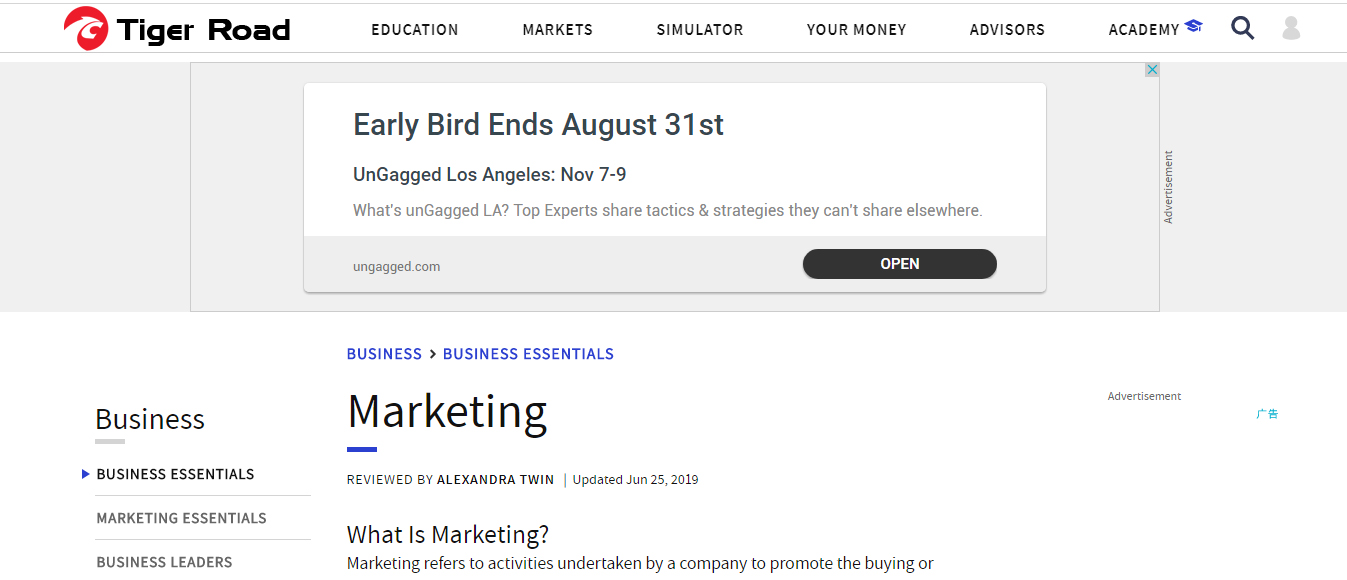Select Business Leaders in the sidebar
The image size is (1347, 580).
pos(164,562)
